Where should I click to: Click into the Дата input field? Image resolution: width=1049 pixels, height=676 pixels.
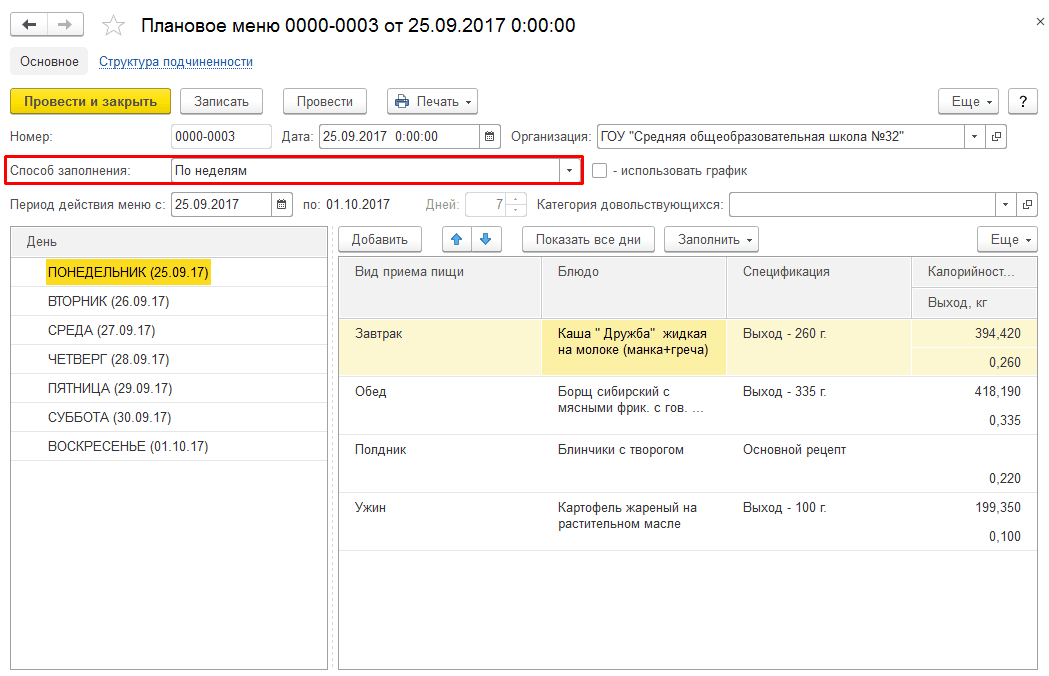pyautogui.click(x=399, y=137)
